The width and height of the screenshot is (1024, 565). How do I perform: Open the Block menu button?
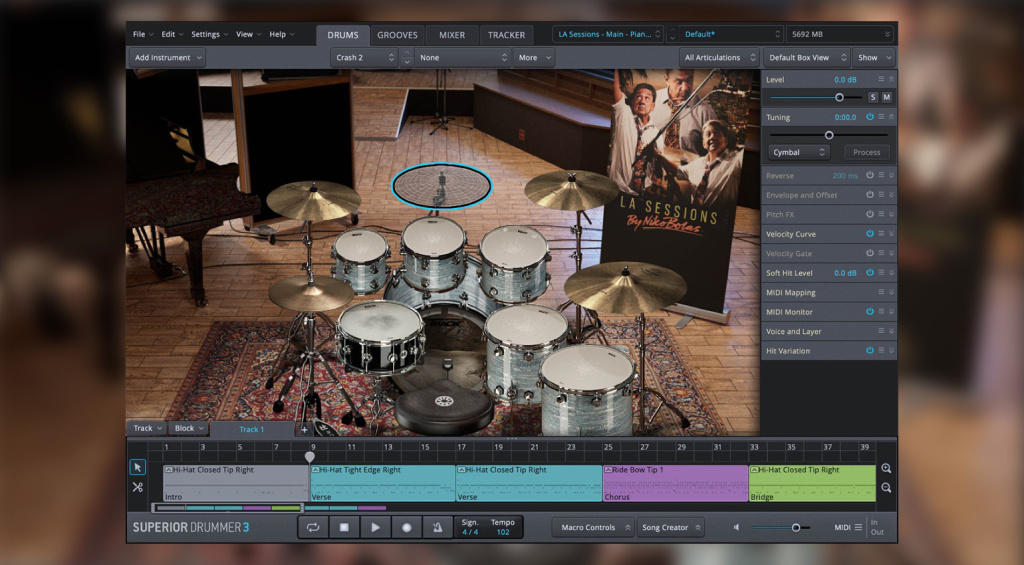[189, 428]
